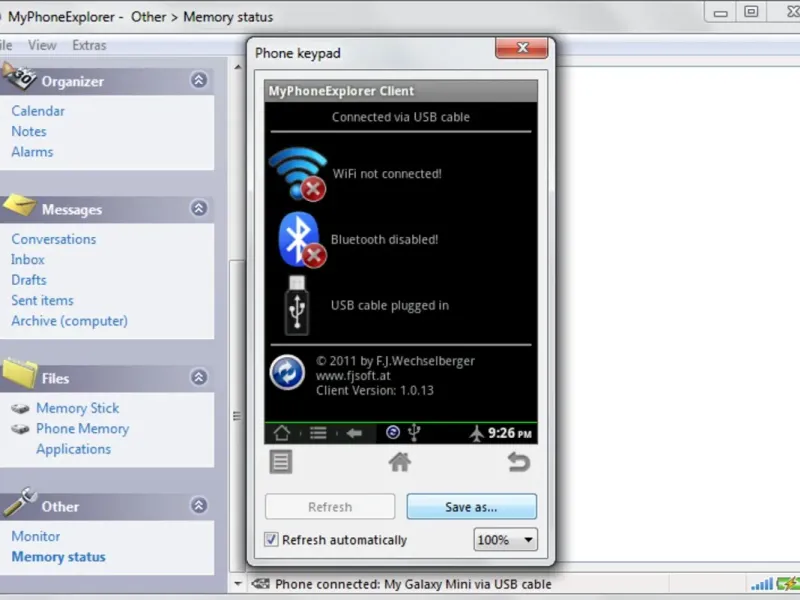Click the 9:26 PM phone clock
The width and height of the screenshot is (800, 600).
(x=509, y=433)
